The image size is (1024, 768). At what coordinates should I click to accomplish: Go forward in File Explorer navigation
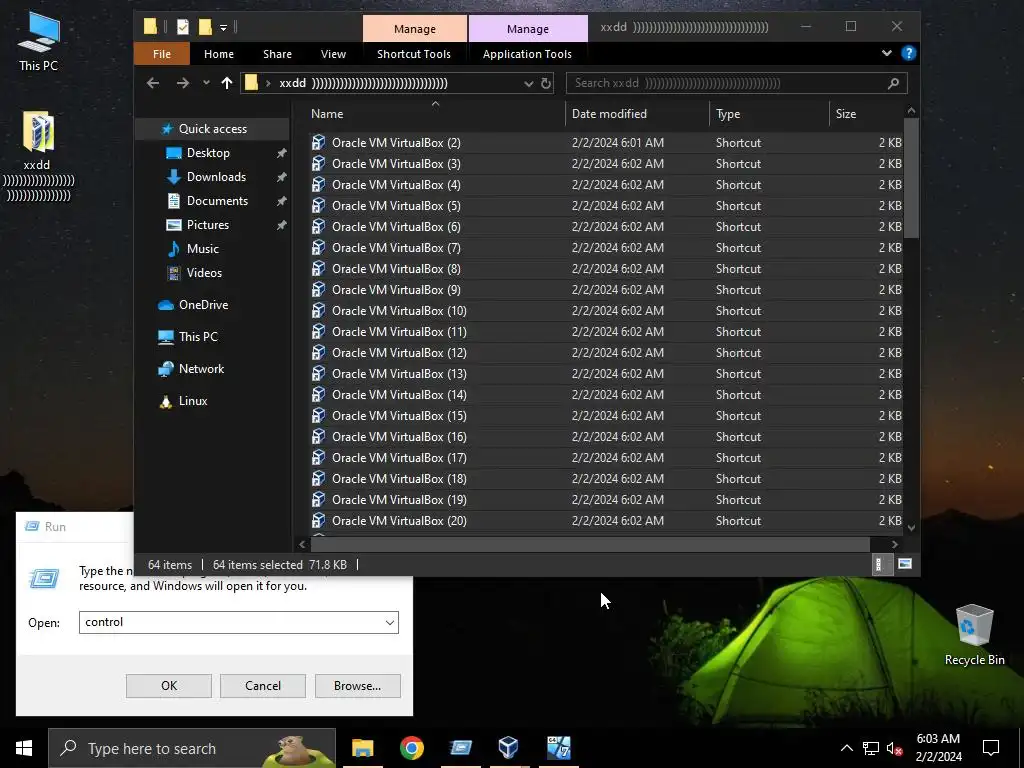pos(183,83)
